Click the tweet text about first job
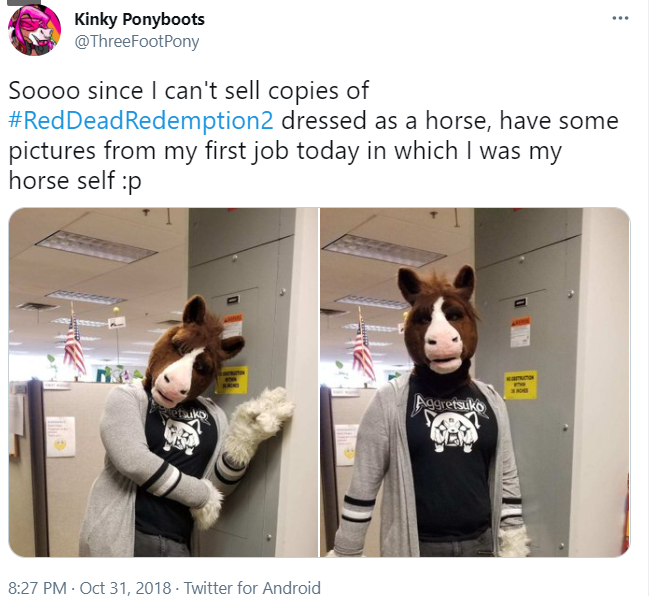 [x=313, y=135]
